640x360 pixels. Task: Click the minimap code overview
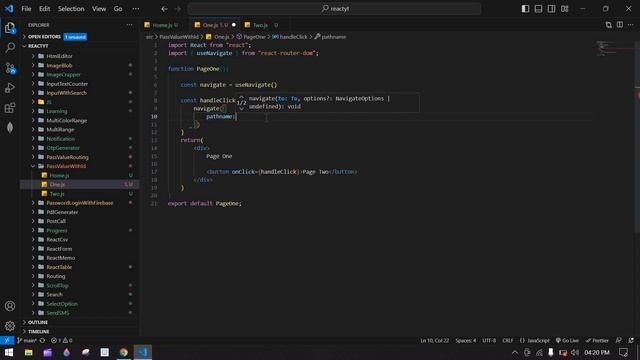pyautogui.click(x=614, y=48)
